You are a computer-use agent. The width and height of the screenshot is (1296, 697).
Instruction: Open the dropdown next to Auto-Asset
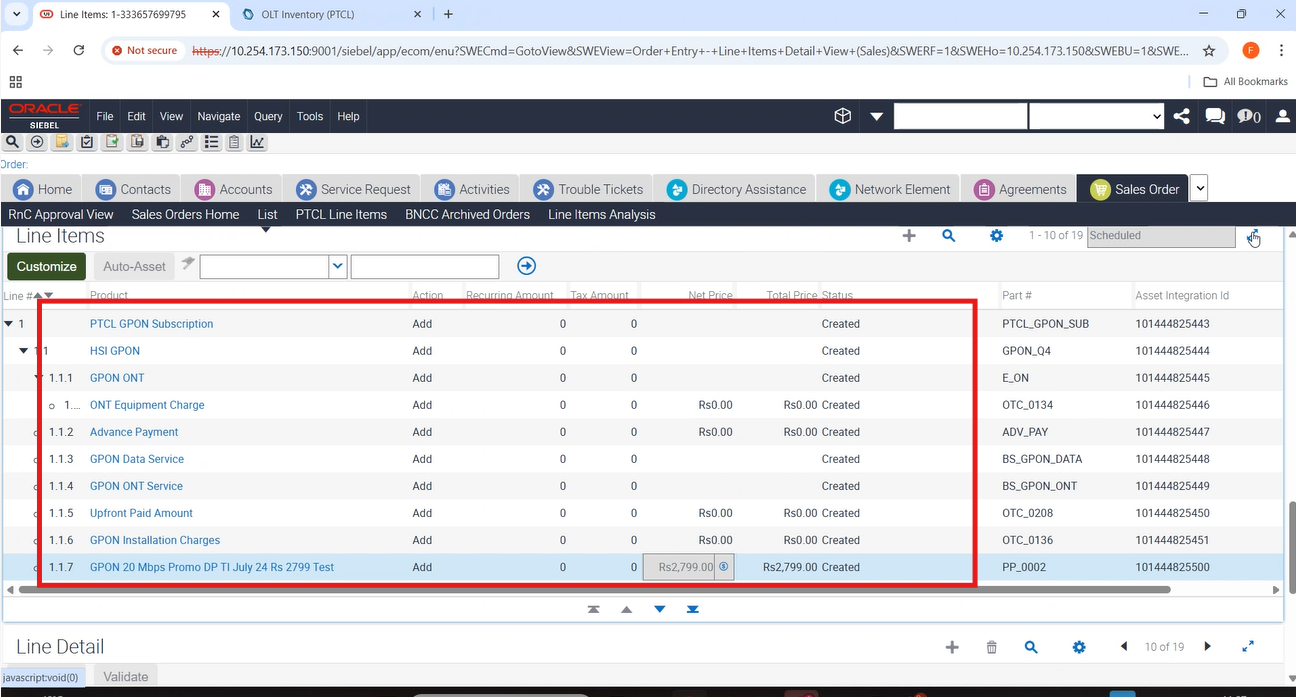pyautogui.click(x=338, y=266)
